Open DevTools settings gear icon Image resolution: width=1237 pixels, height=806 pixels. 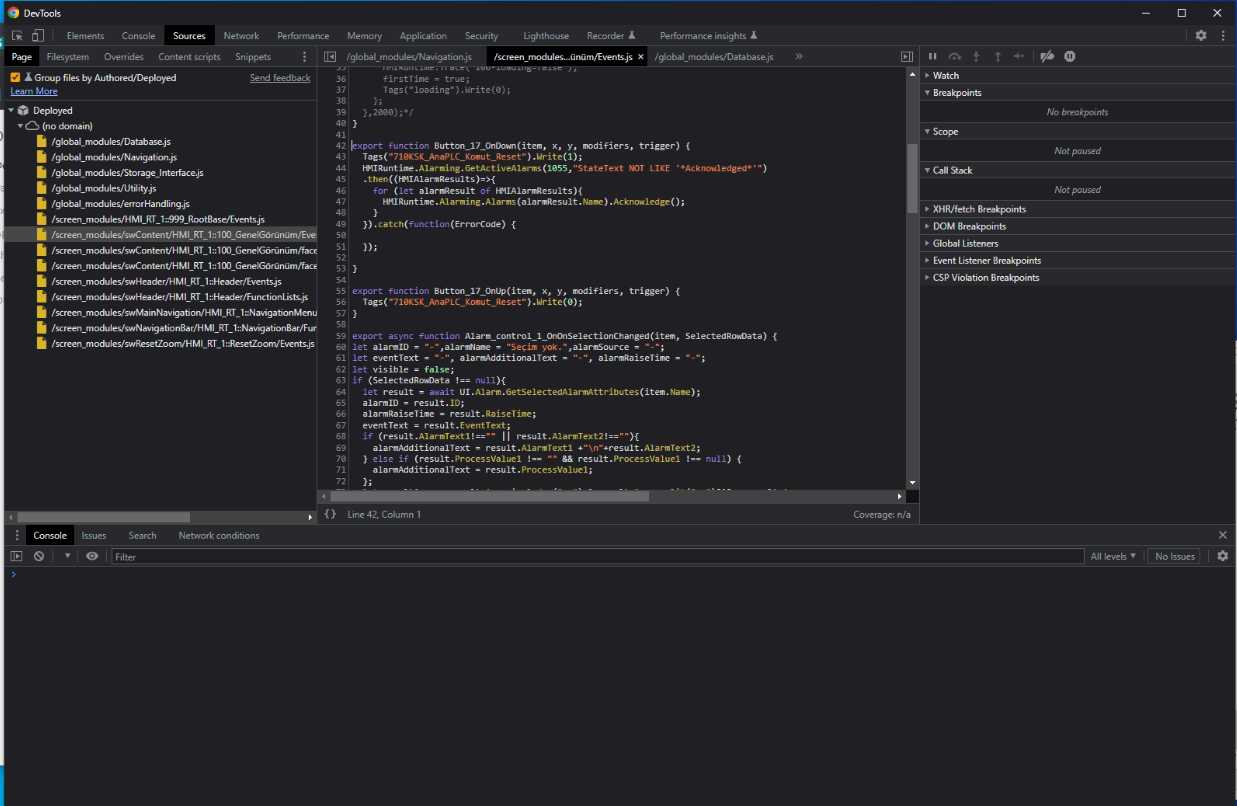coord(1201,36)
